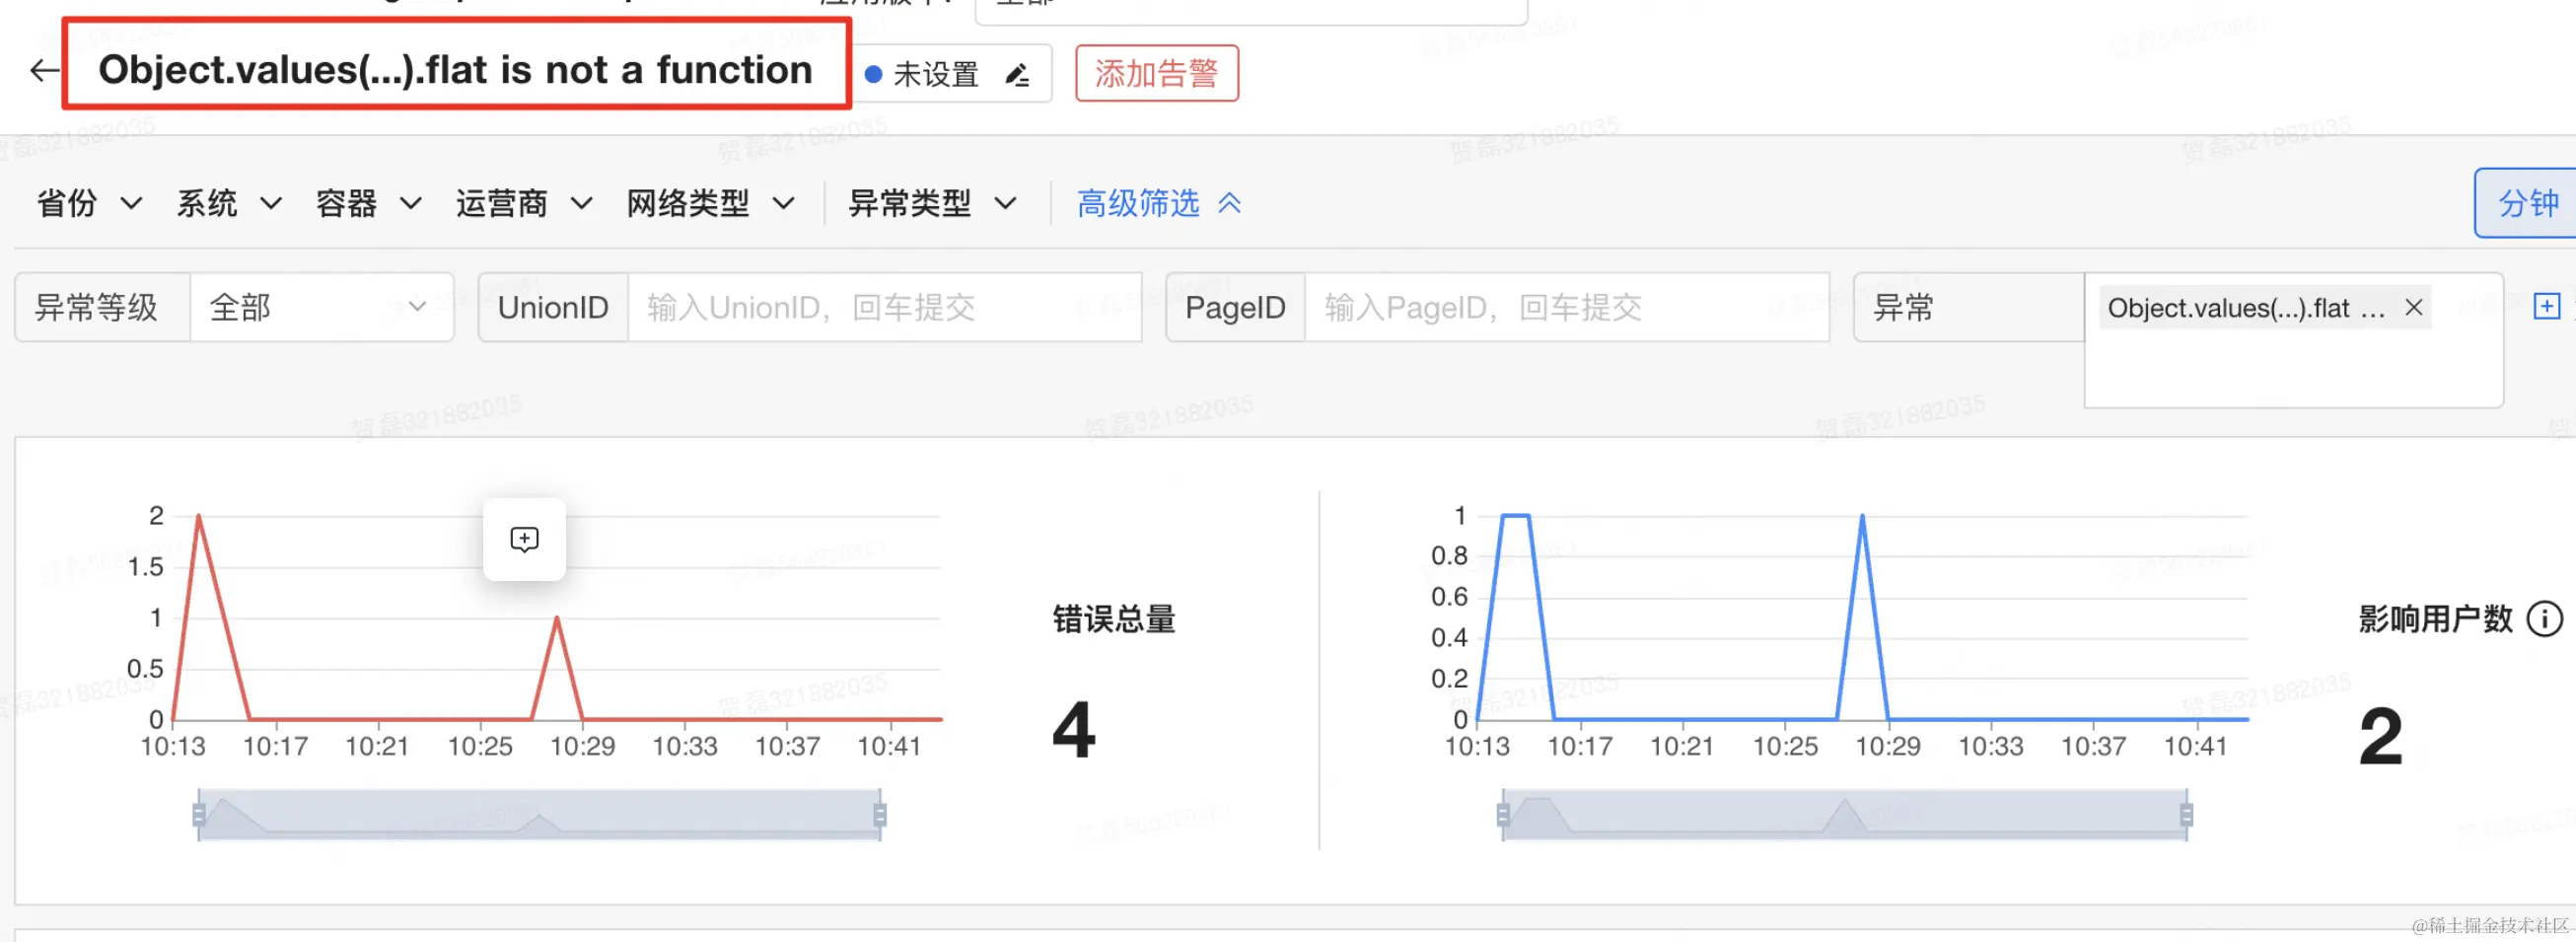Click the red peak near 10:28 in the error chart
The width and height of the screenshot is (2576, 942).
pos(557,619)
